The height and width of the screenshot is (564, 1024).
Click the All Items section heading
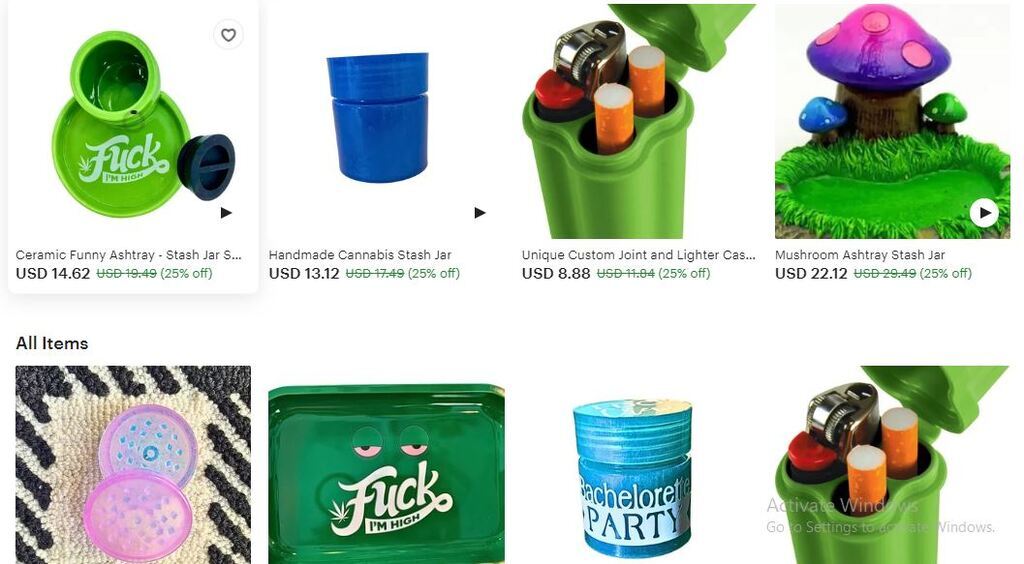52,343
